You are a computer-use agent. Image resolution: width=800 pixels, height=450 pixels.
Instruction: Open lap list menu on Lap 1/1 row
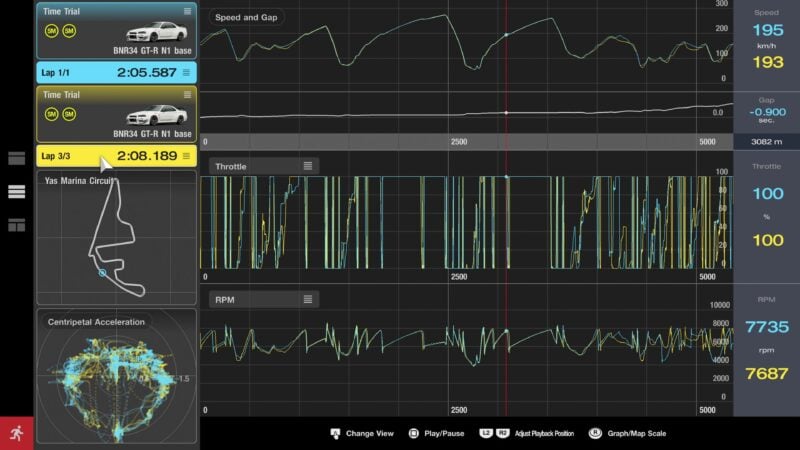point(186,72)
